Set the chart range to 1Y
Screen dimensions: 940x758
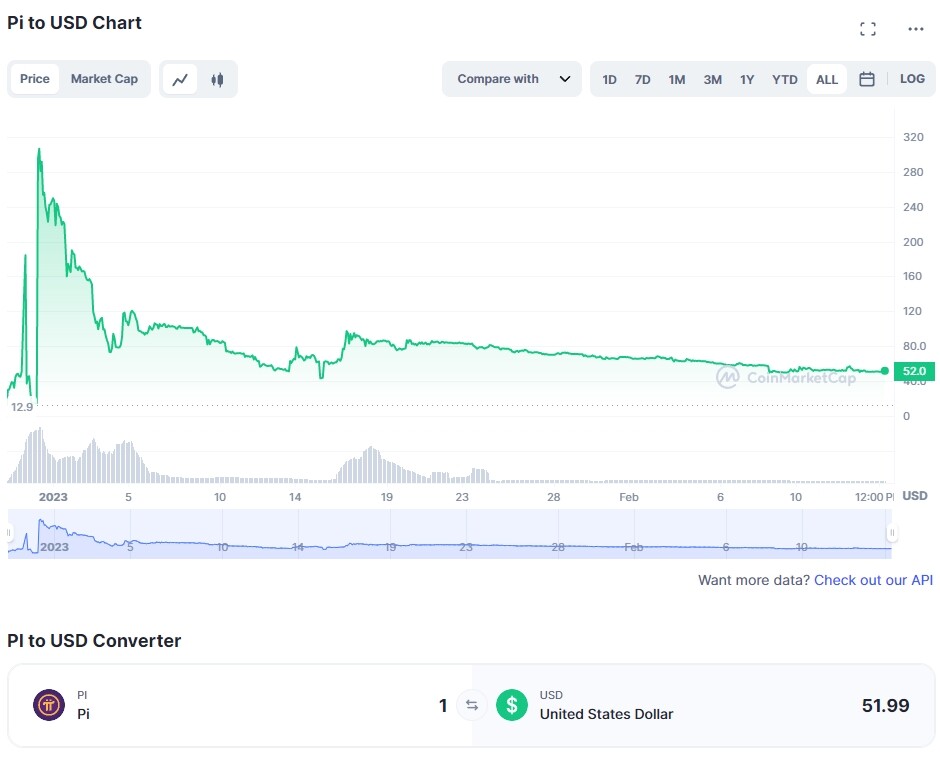tap(746, 79)
